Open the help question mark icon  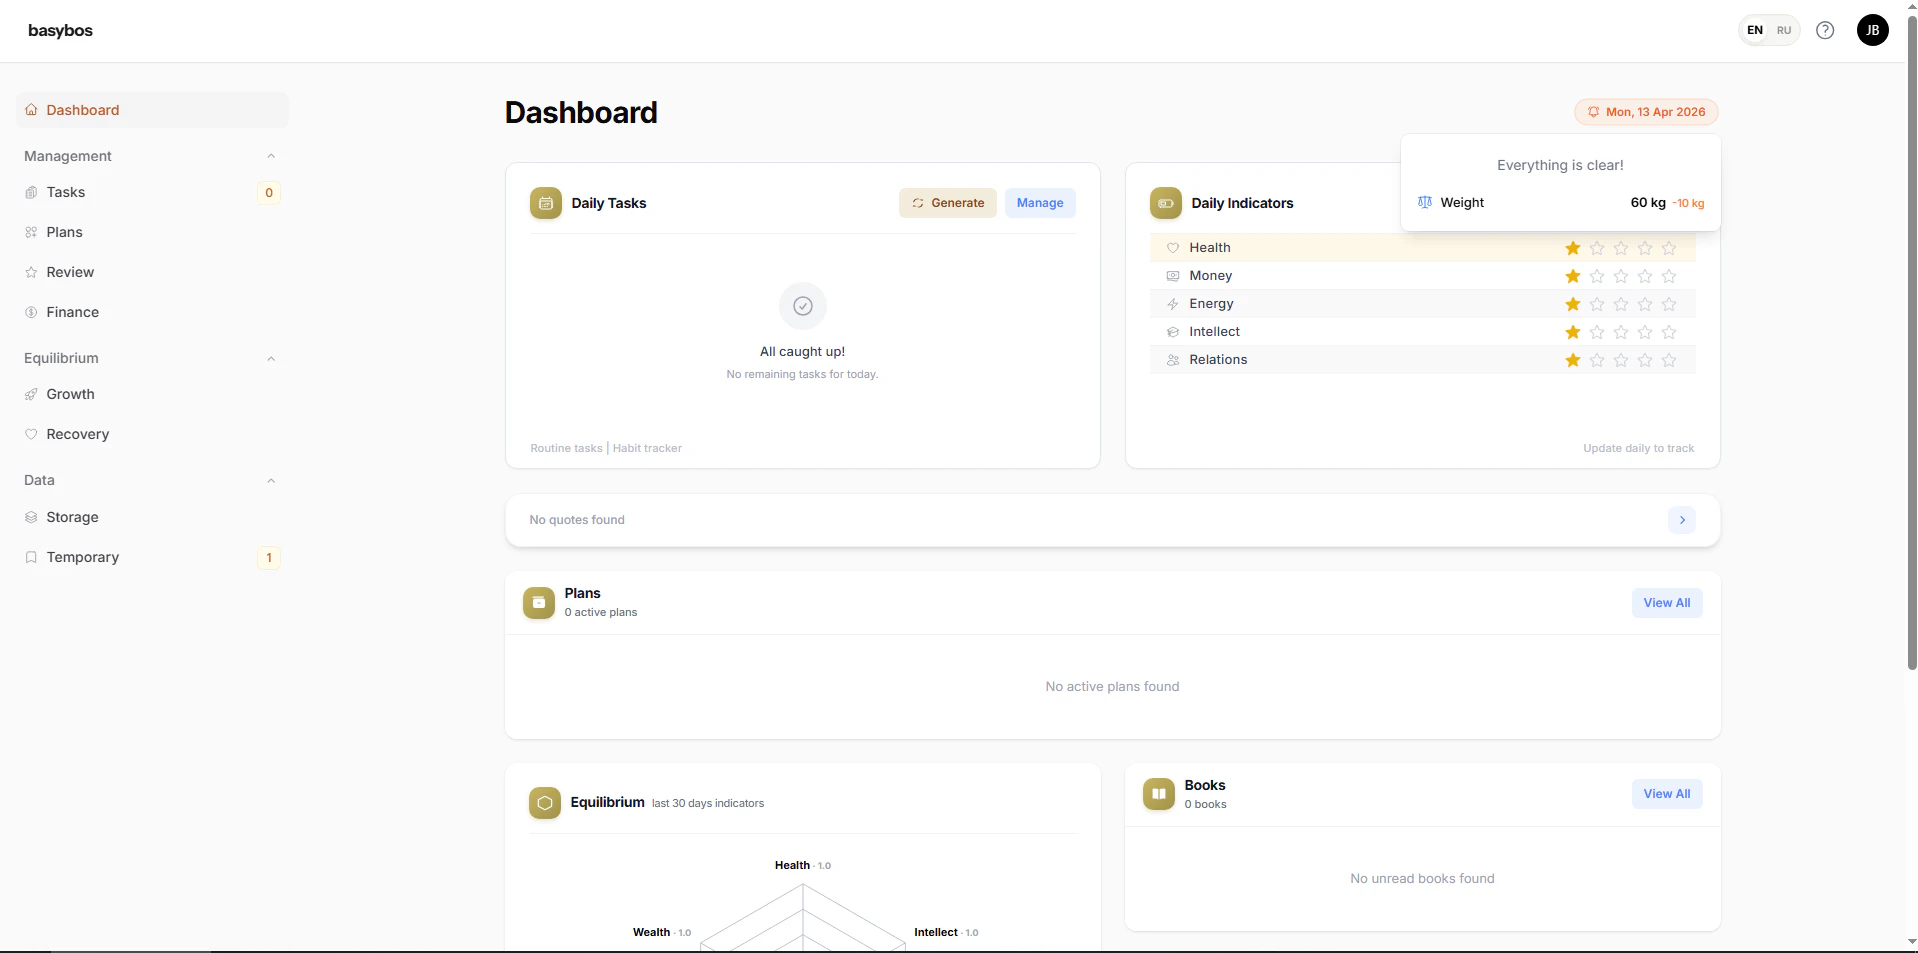coord(1825,30)
